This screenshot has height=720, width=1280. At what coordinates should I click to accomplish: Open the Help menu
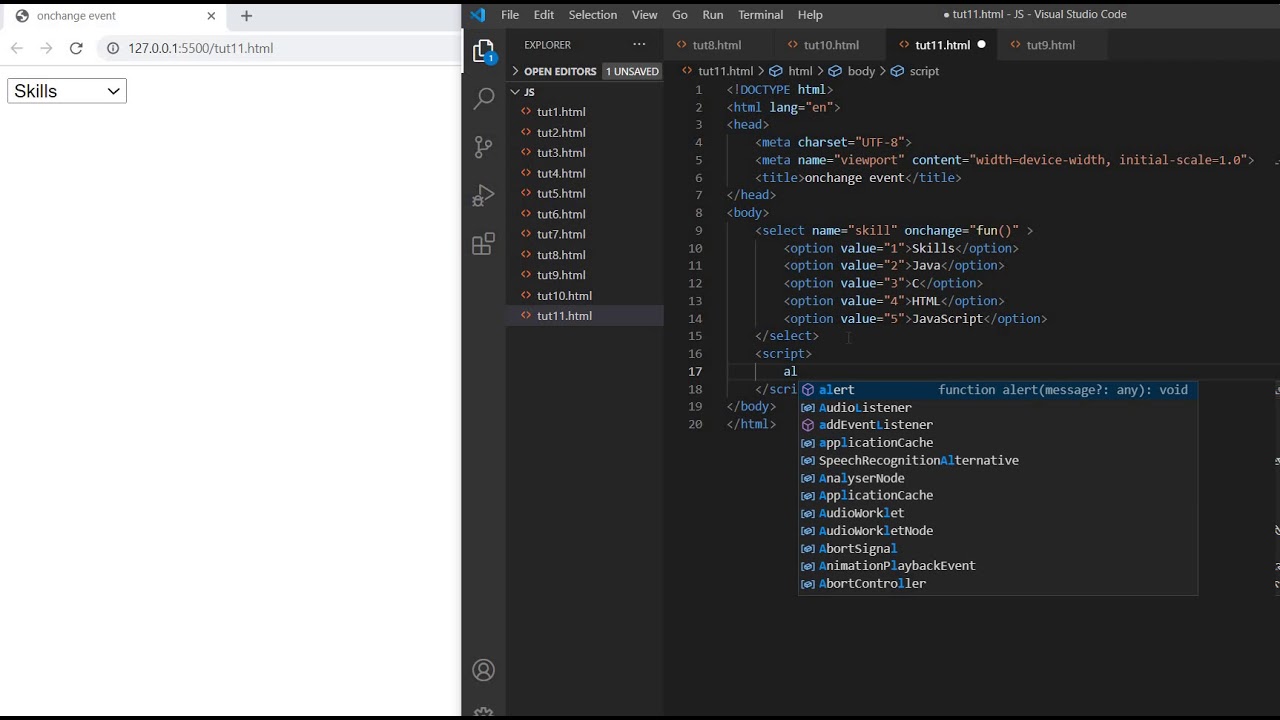point(810,15)
